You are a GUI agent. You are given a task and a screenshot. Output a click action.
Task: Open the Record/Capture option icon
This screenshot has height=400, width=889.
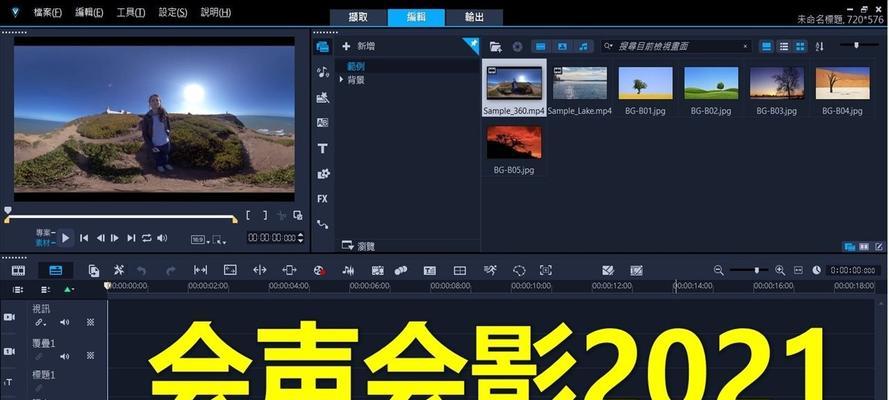coord(319,270)
